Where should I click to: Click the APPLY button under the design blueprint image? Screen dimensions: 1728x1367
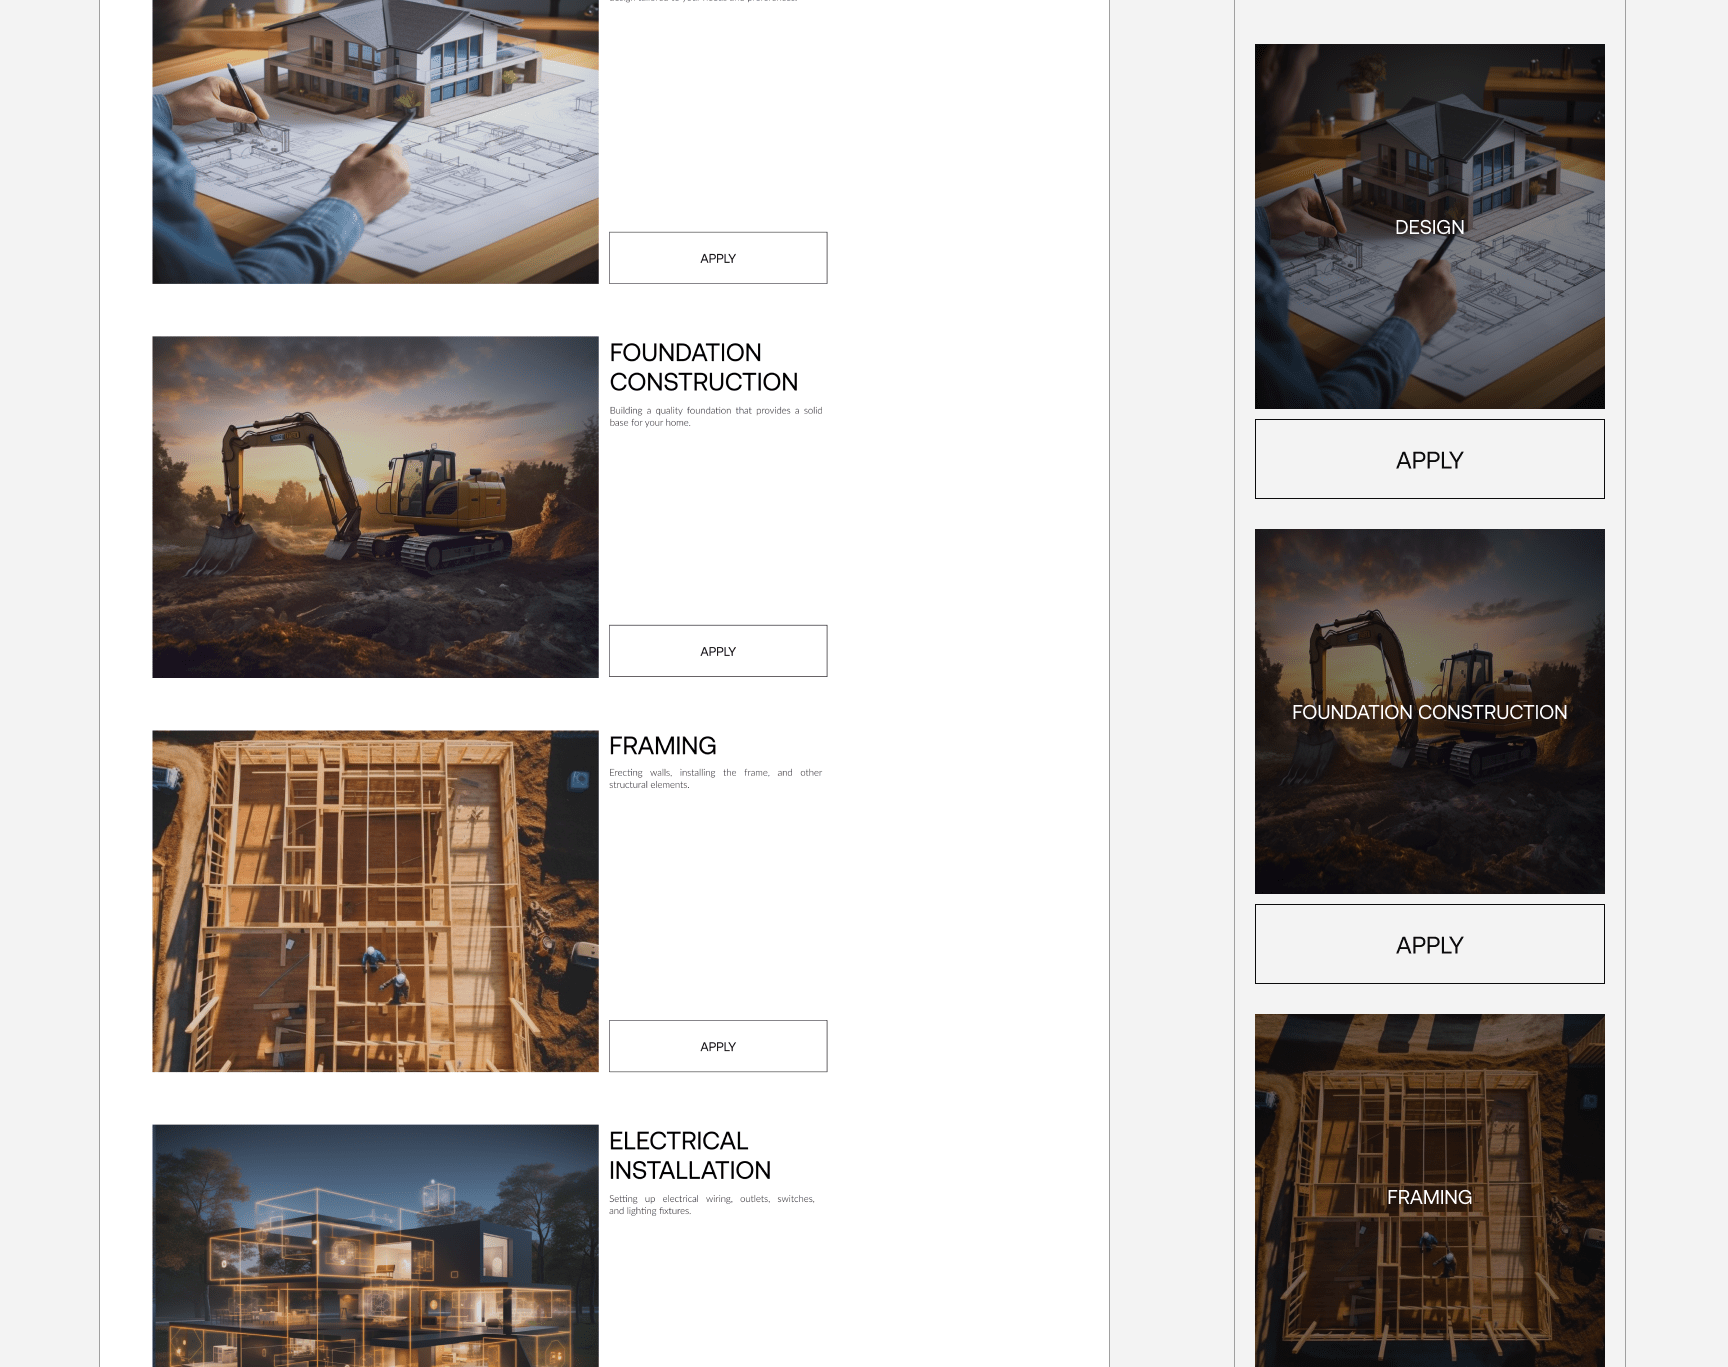point(717,257)
